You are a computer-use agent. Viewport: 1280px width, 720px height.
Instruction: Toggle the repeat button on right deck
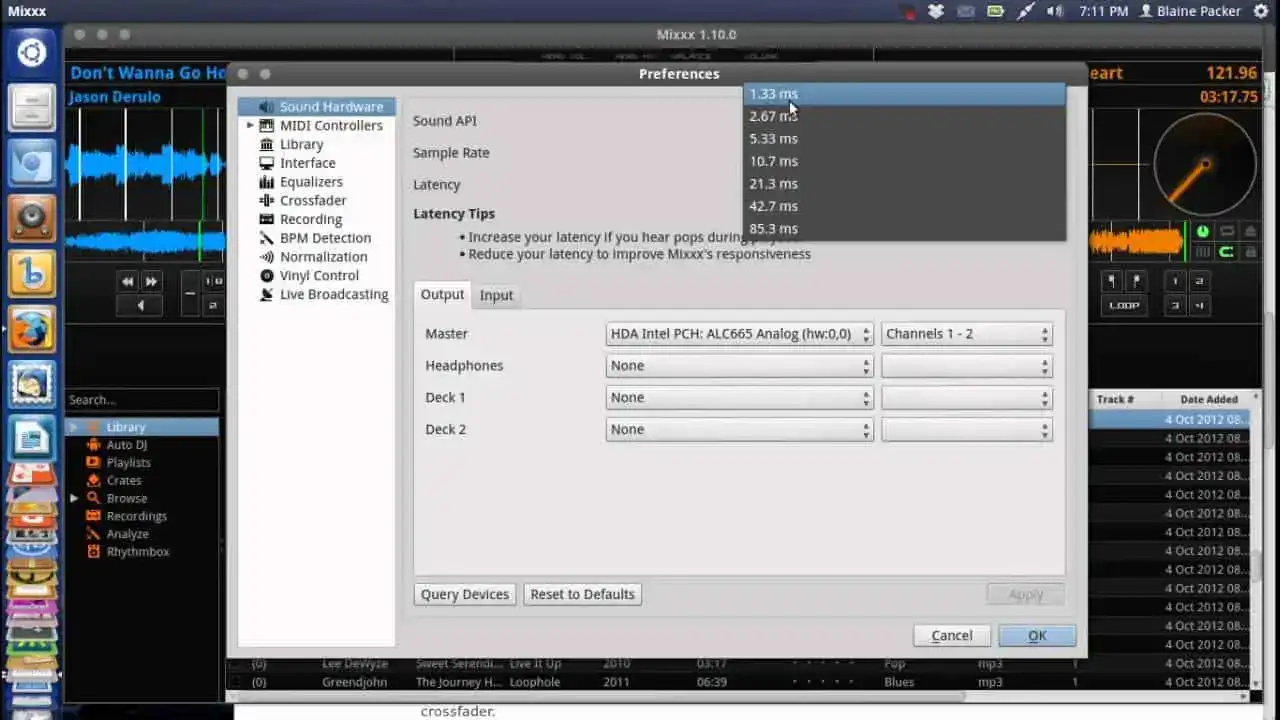pos(1225,231)
